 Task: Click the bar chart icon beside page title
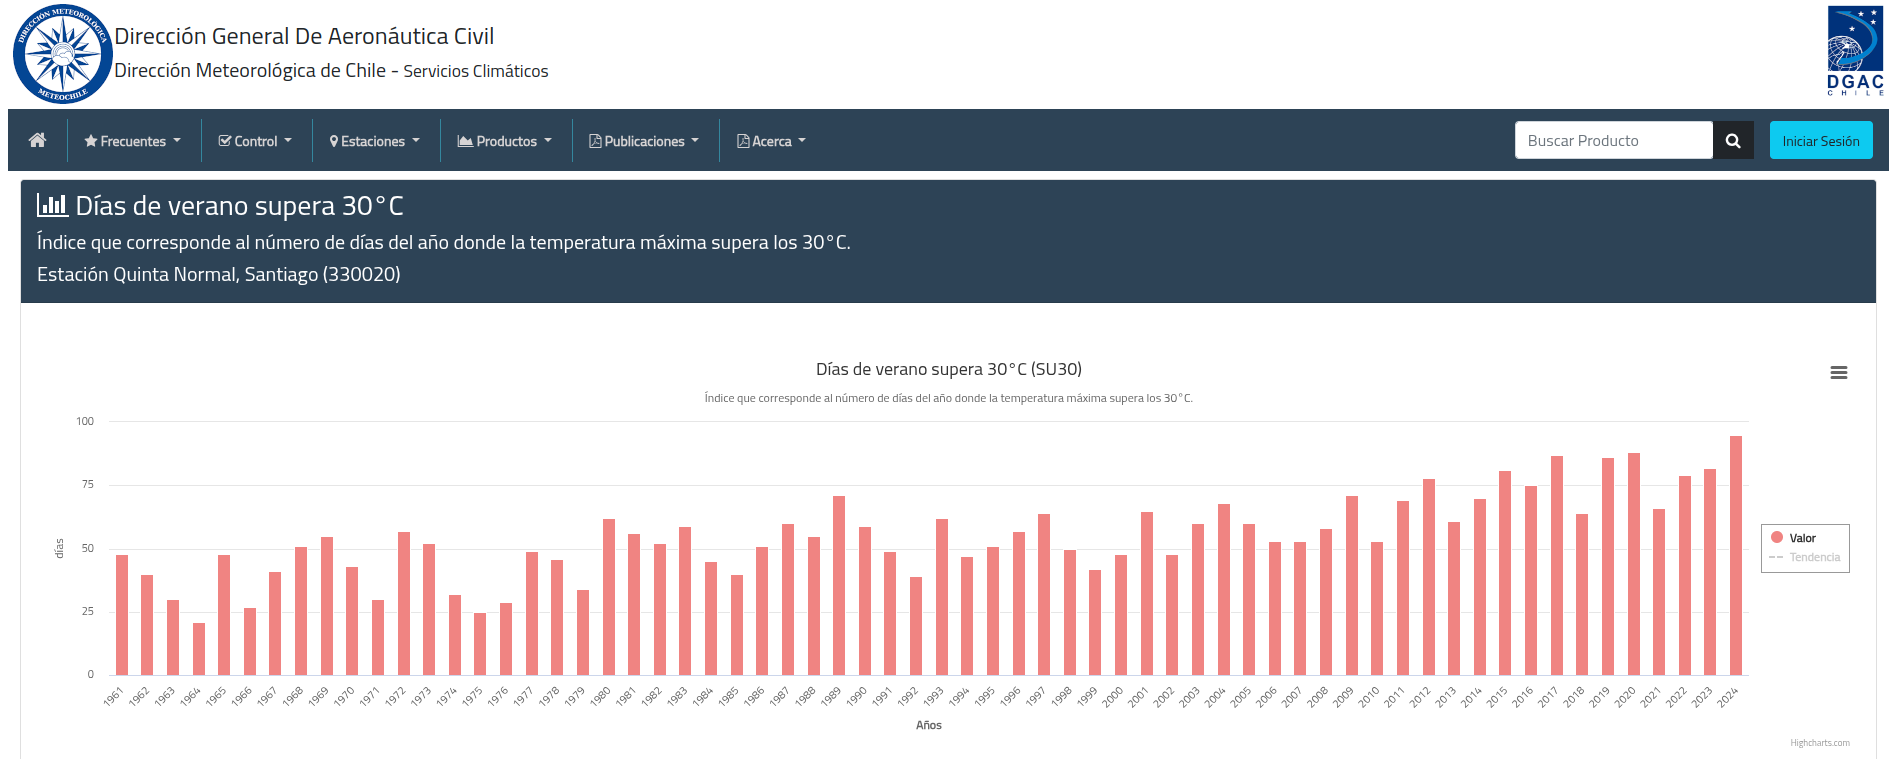point(52,206)
